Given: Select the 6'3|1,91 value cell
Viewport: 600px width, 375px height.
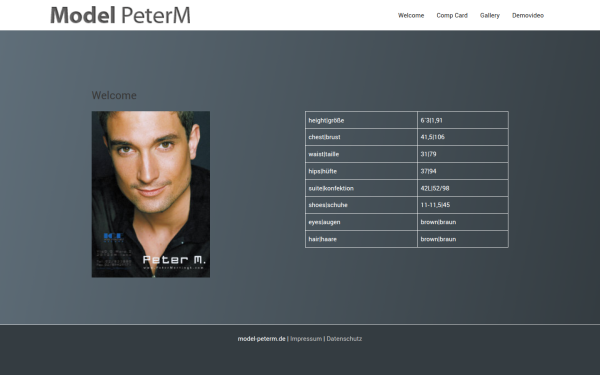Looking at the screenshot, I should [463, 120].
